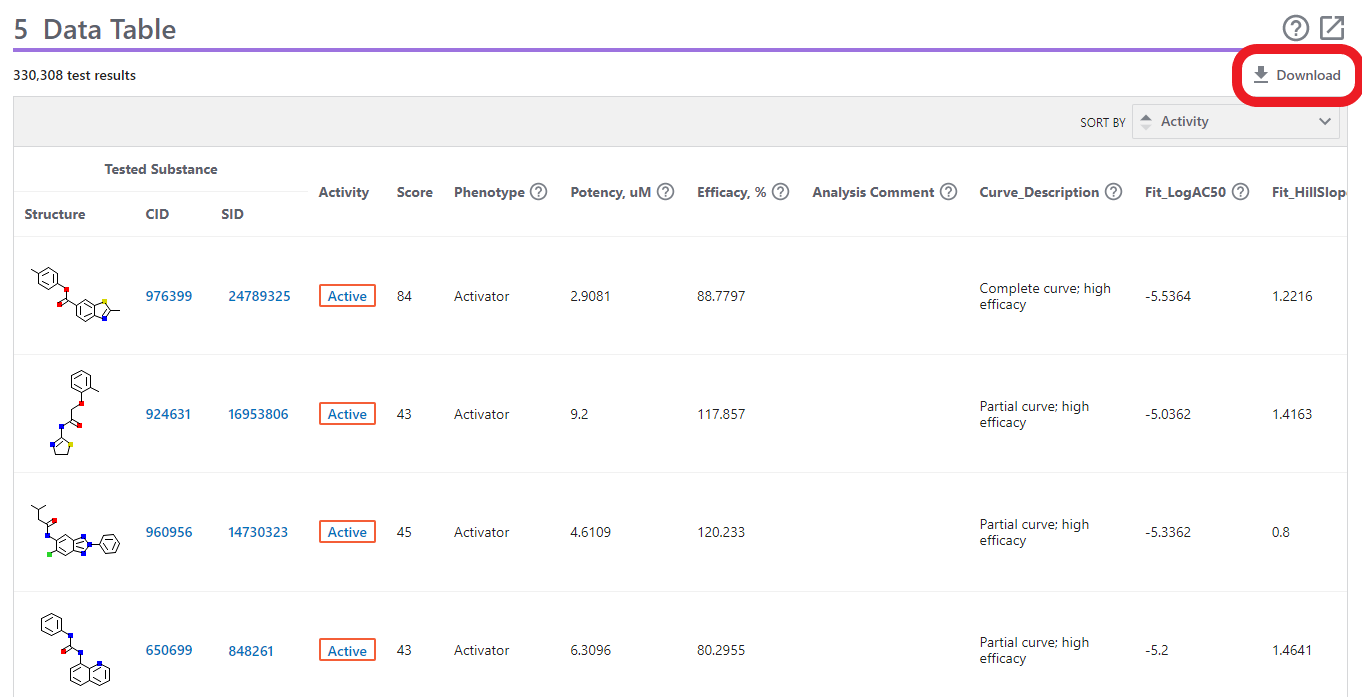Screen dimensions: 1362x697
Task: Click the Potency, uM help icon
Action: (665, 192)
